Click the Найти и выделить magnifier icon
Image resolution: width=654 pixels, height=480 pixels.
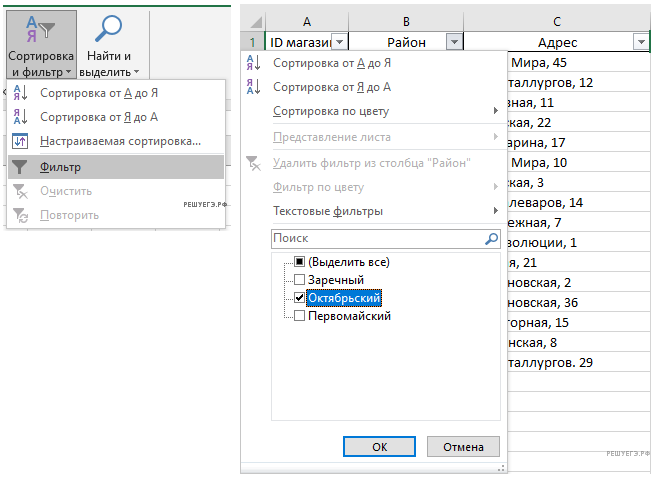click(109, 28)
